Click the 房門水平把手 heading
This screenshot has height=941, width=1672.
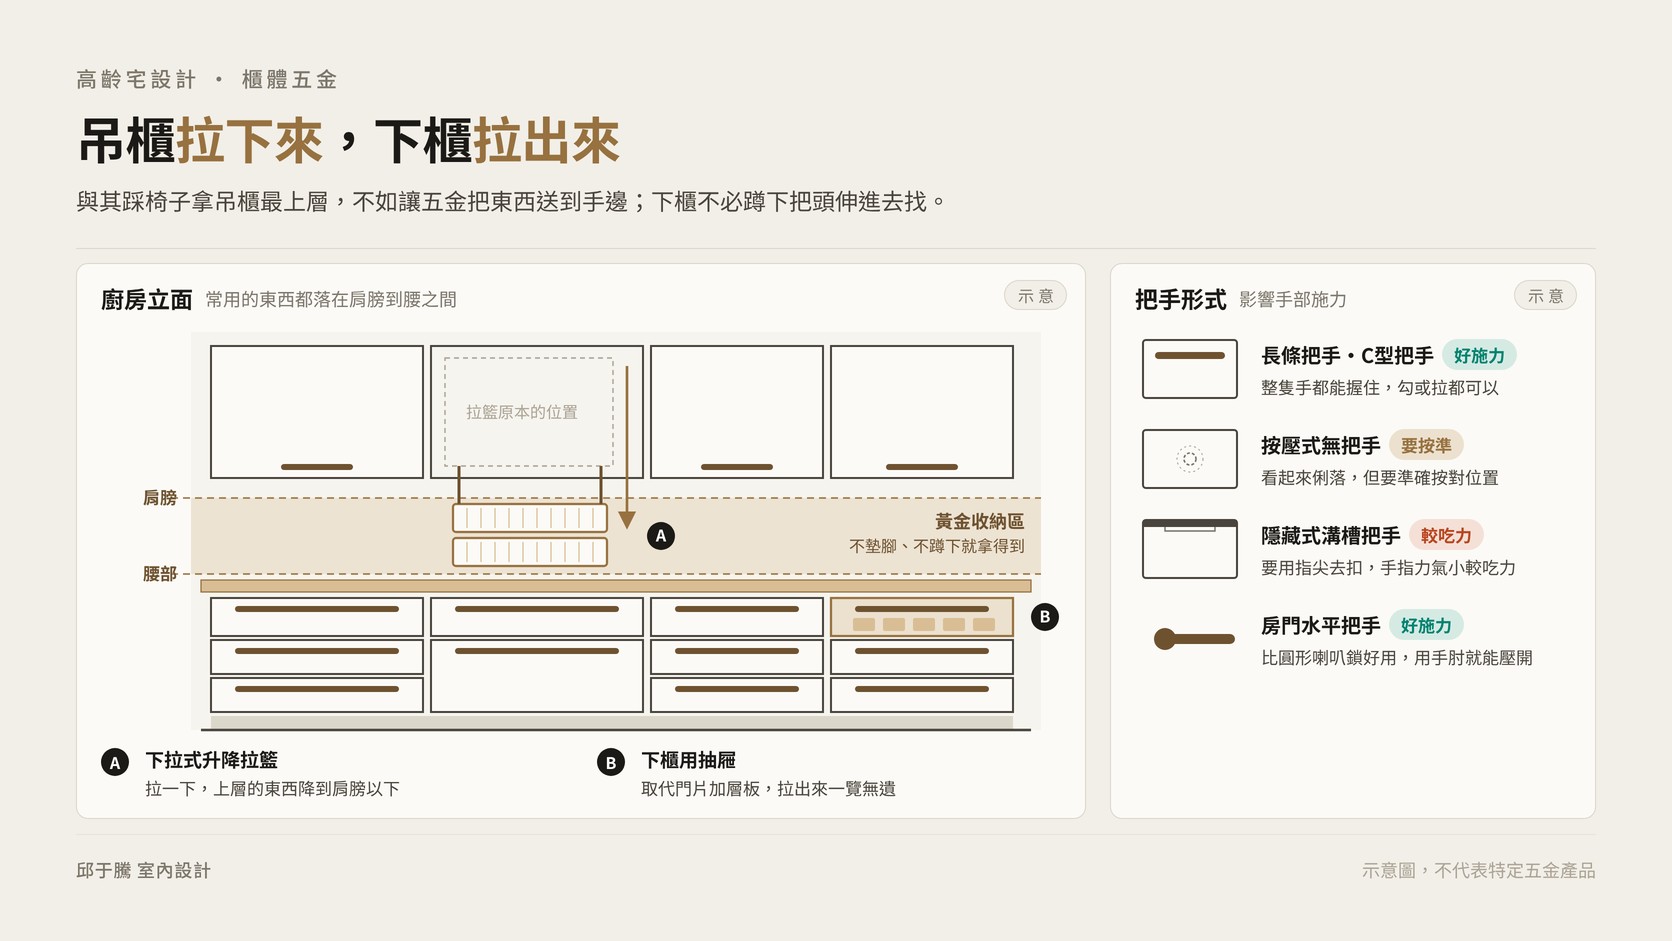pos(1320,626)
